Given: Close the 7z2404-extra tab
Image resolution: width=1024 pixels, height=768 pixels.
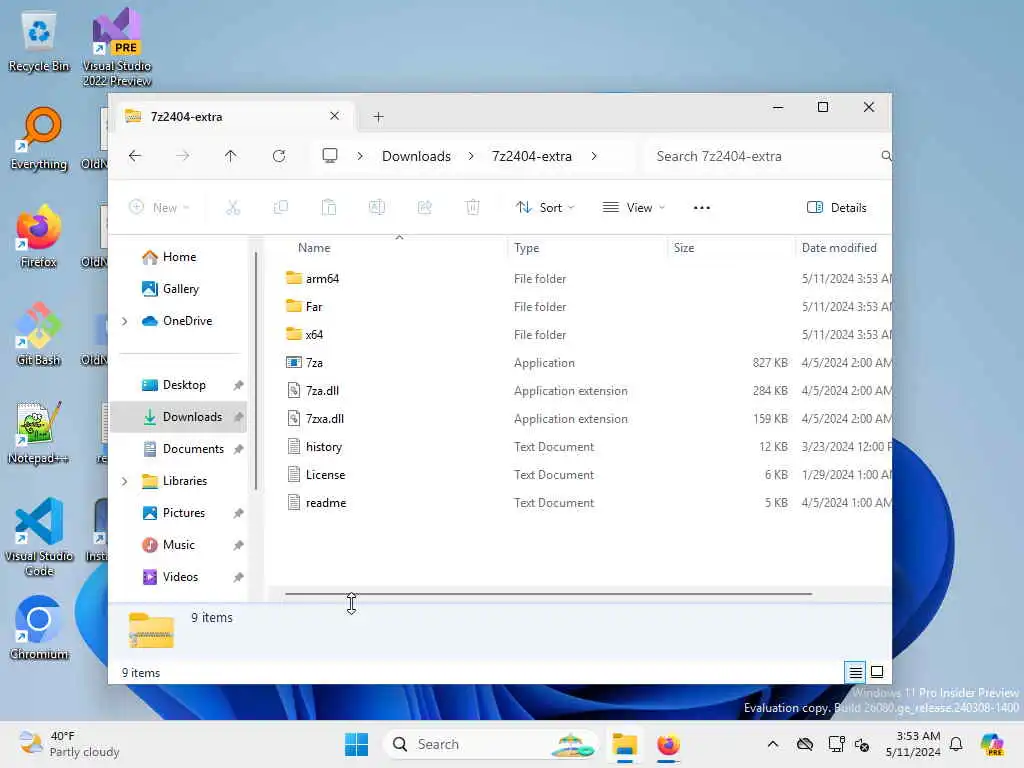Looking at the screenshot, I should pyautogui.click(x=334, y=116).
